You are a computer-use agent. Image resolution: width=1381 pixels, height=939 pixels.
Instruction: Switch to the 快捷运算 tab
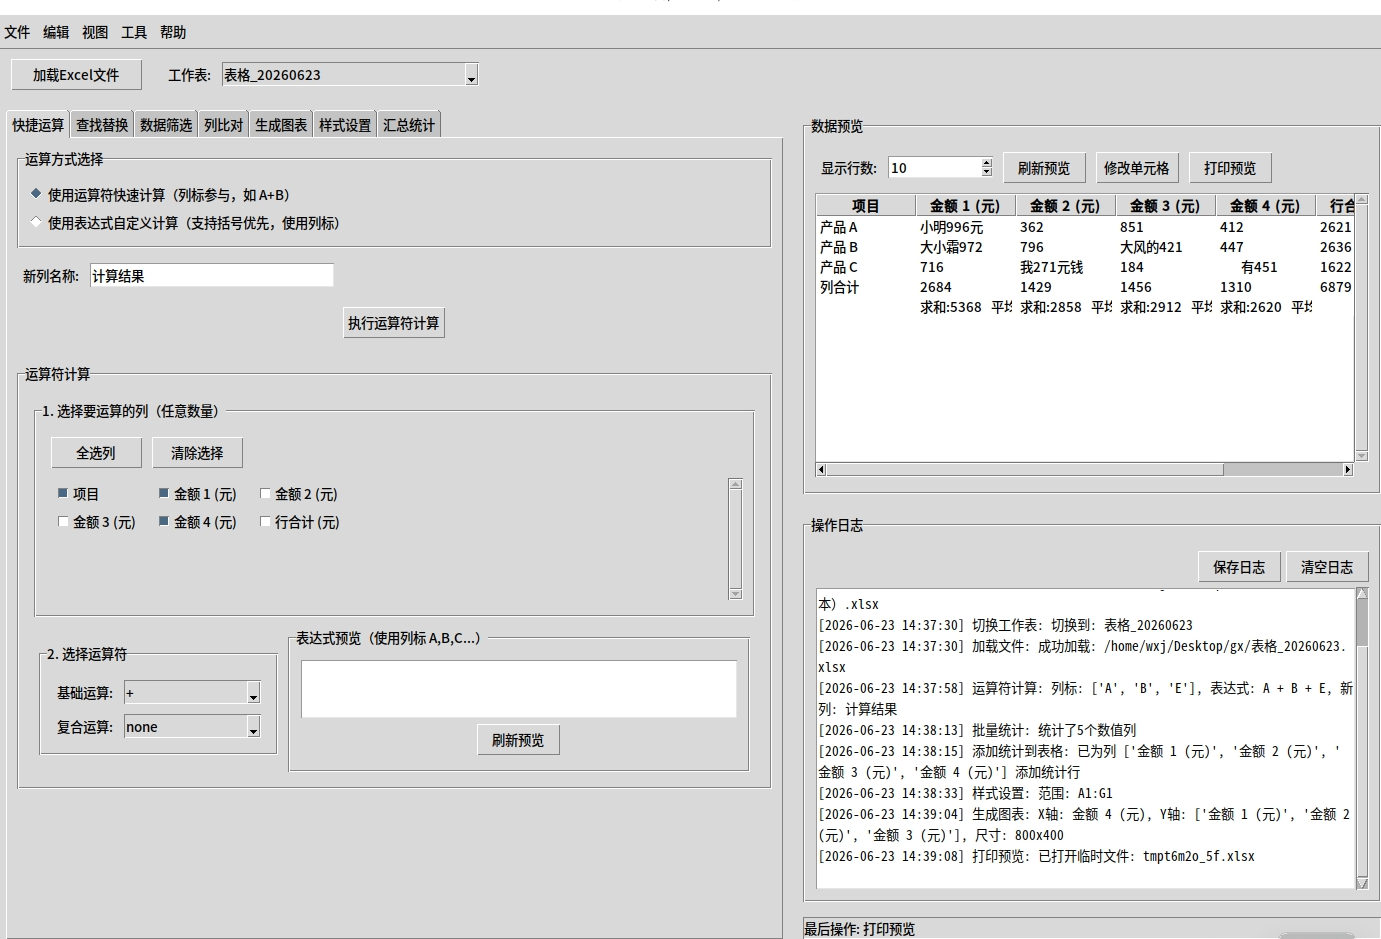click(38, 125)
